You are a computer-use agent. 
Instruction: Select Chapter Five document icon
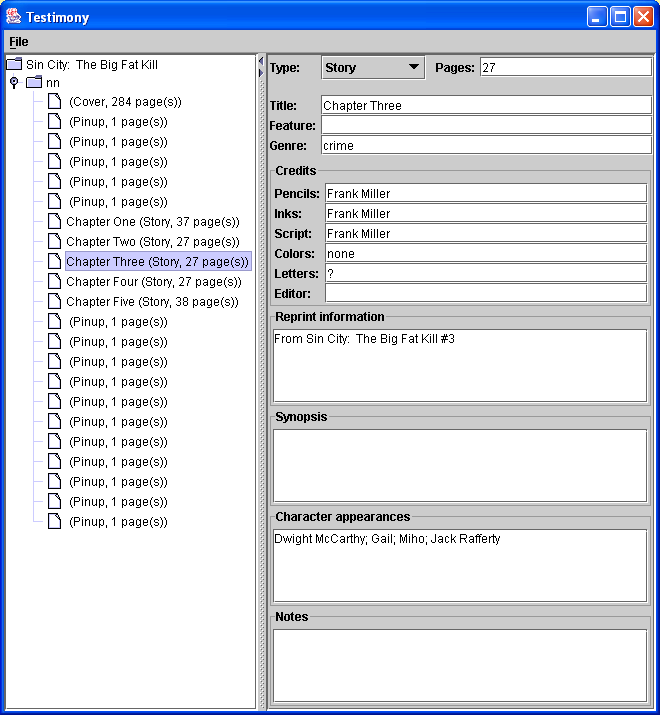tap(55, 302)
